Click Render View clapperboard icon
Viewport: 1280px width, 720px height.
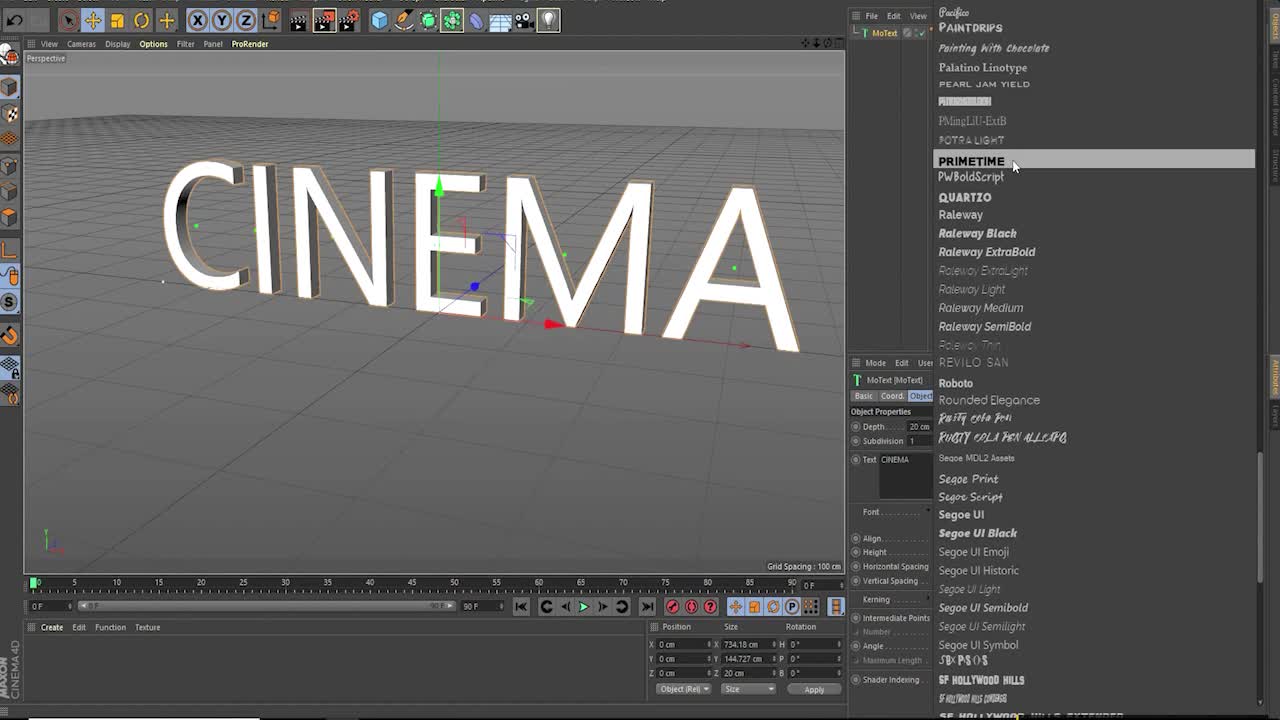coord(298,20)
